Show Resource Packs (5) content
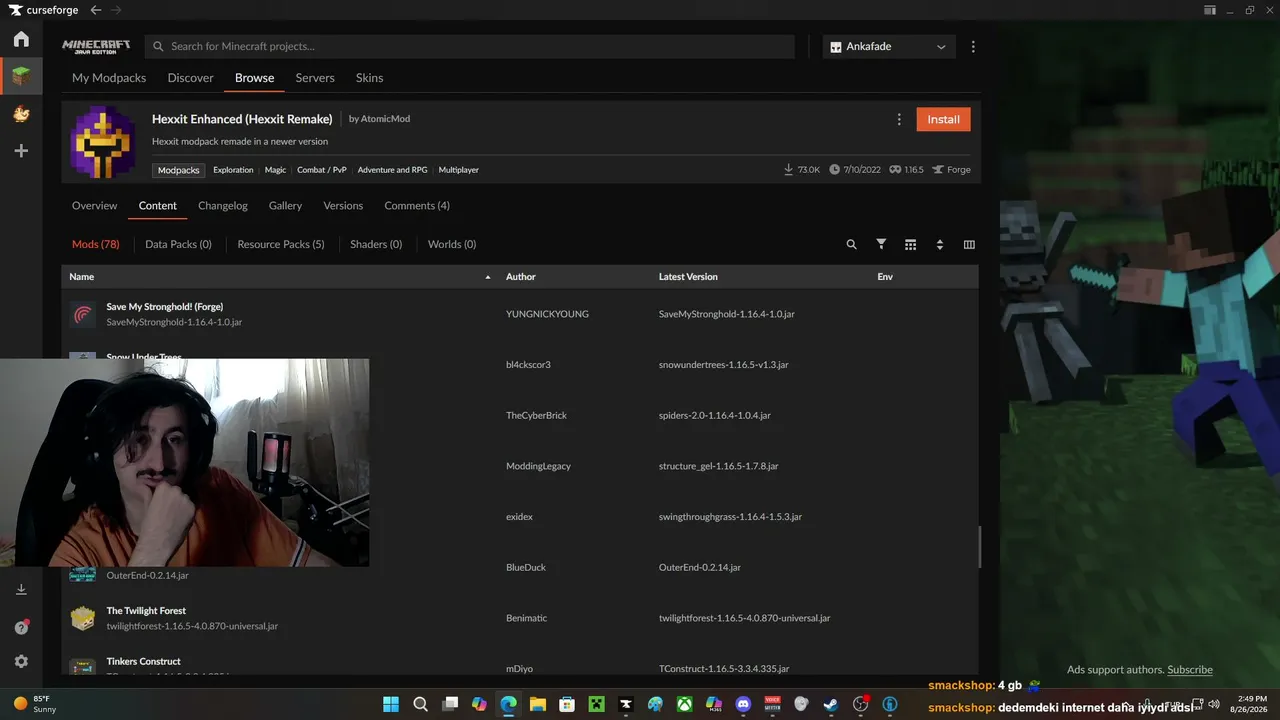 pos(281,245)
